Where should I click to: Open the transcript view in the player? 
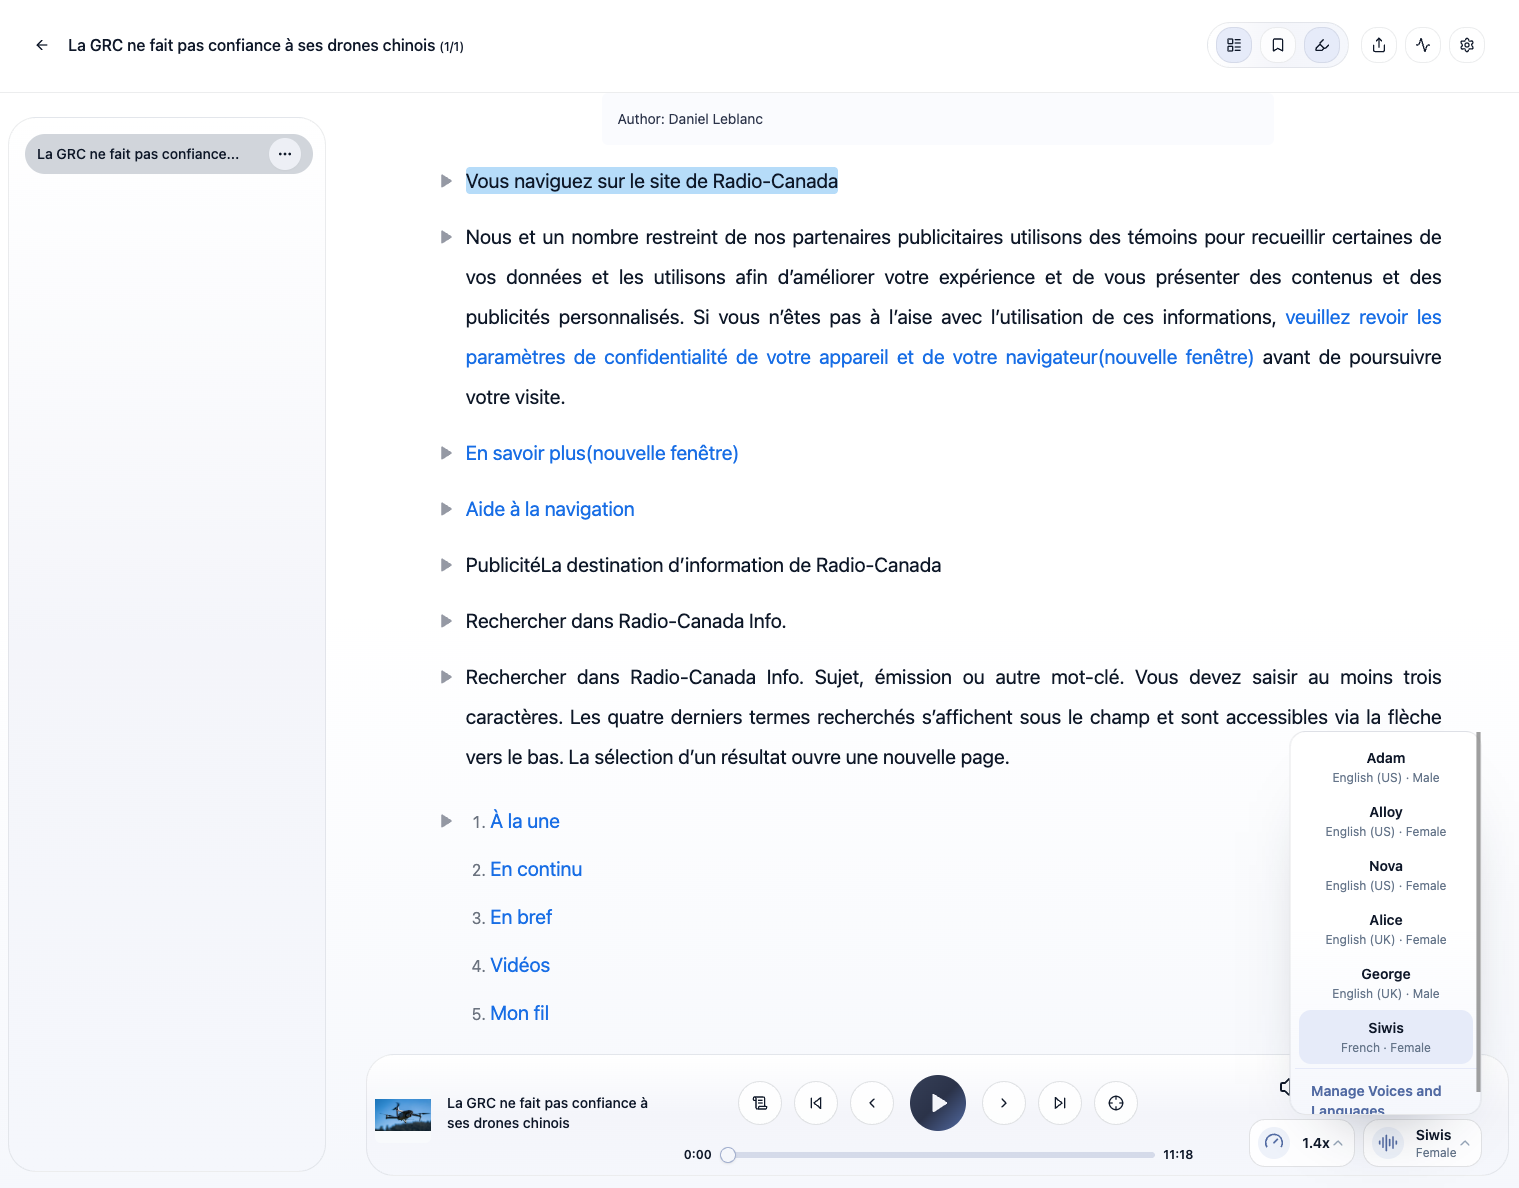point(760,1103)
